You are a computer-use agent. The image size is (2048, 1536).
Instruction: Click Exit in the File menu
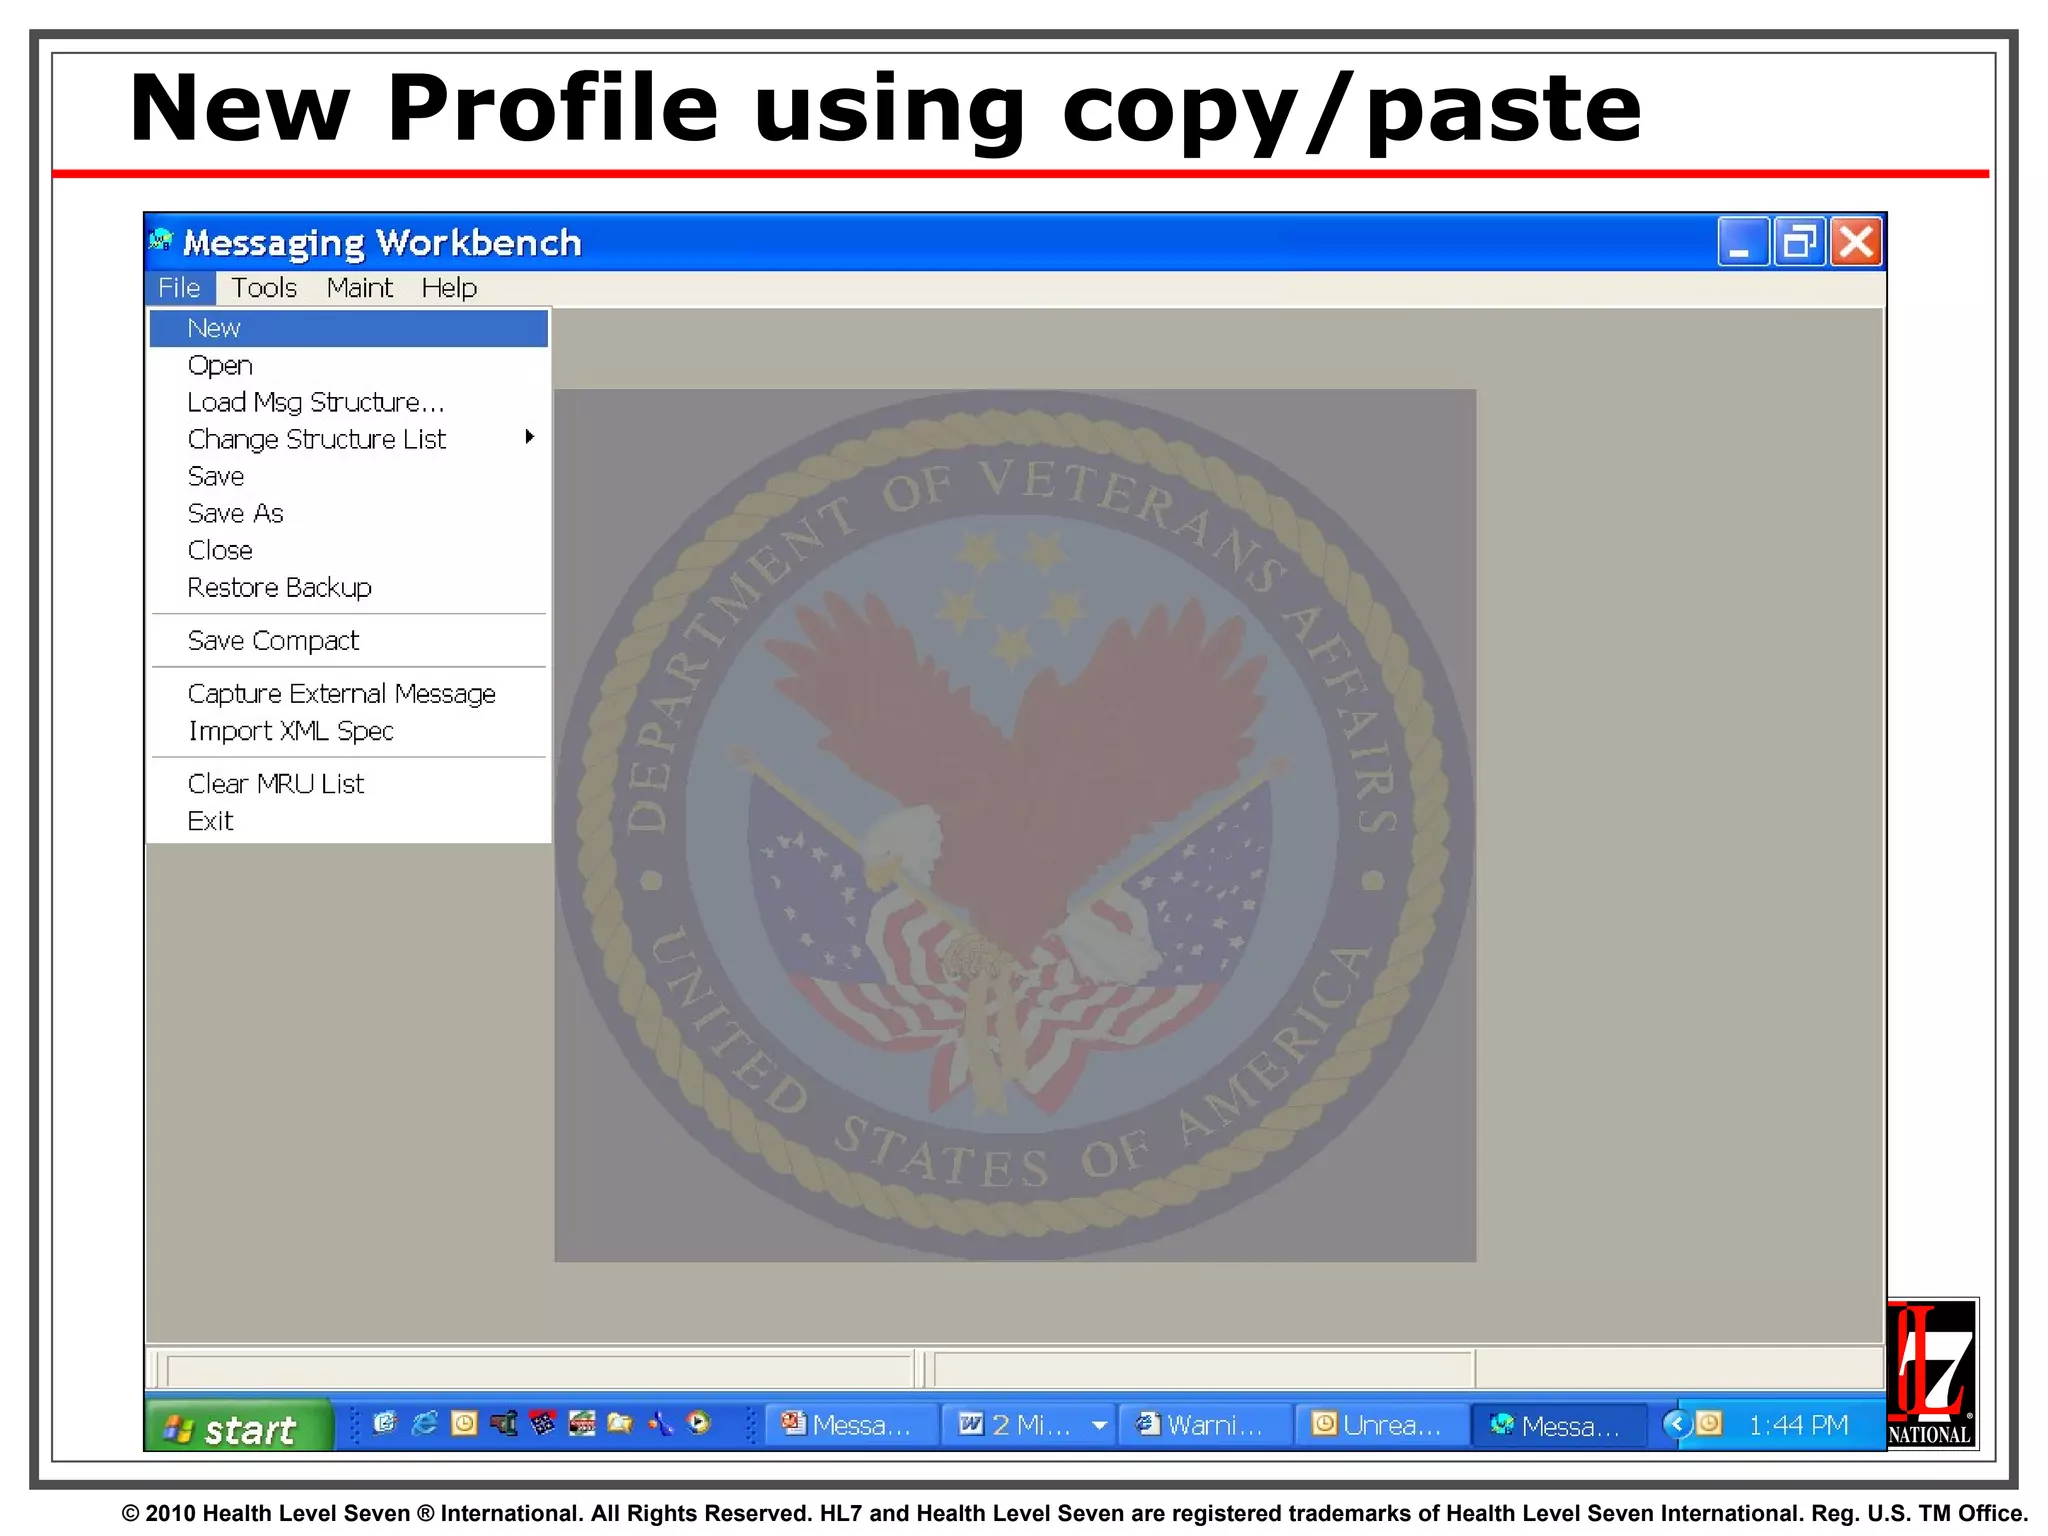348,821
